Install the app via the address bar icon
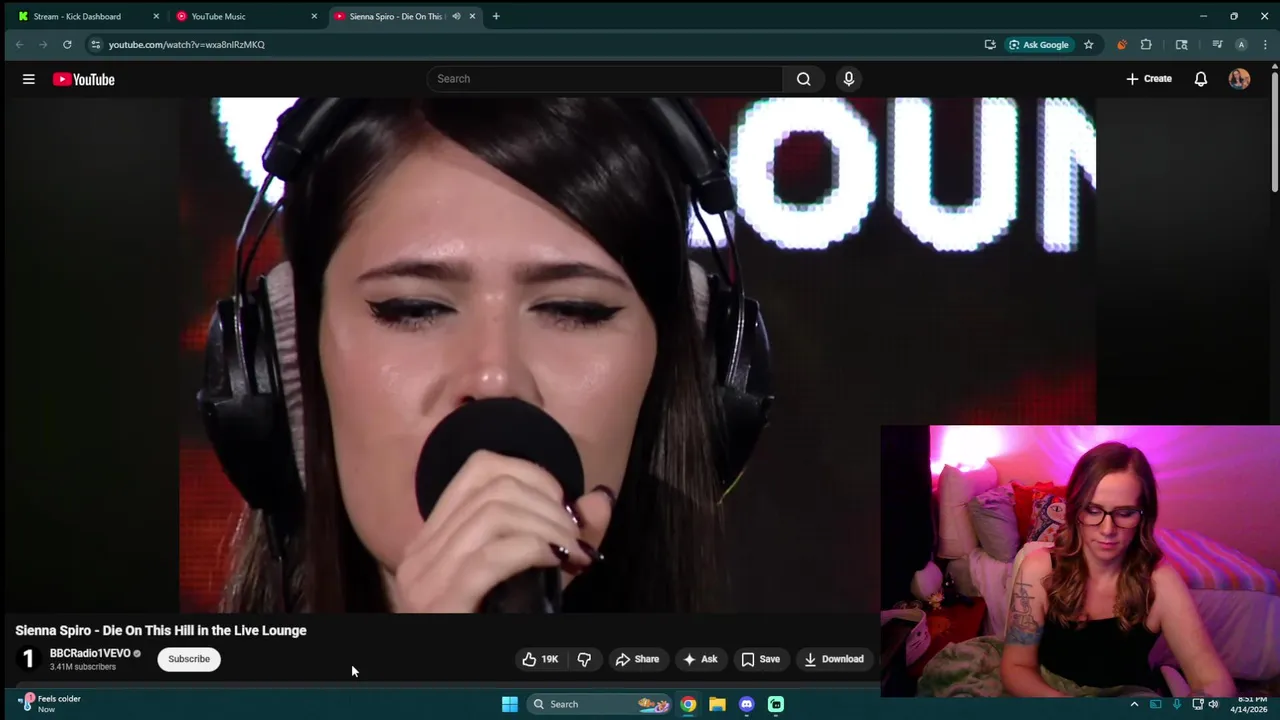The width and height of the screenshot is (1280, 720). (990, 44)
